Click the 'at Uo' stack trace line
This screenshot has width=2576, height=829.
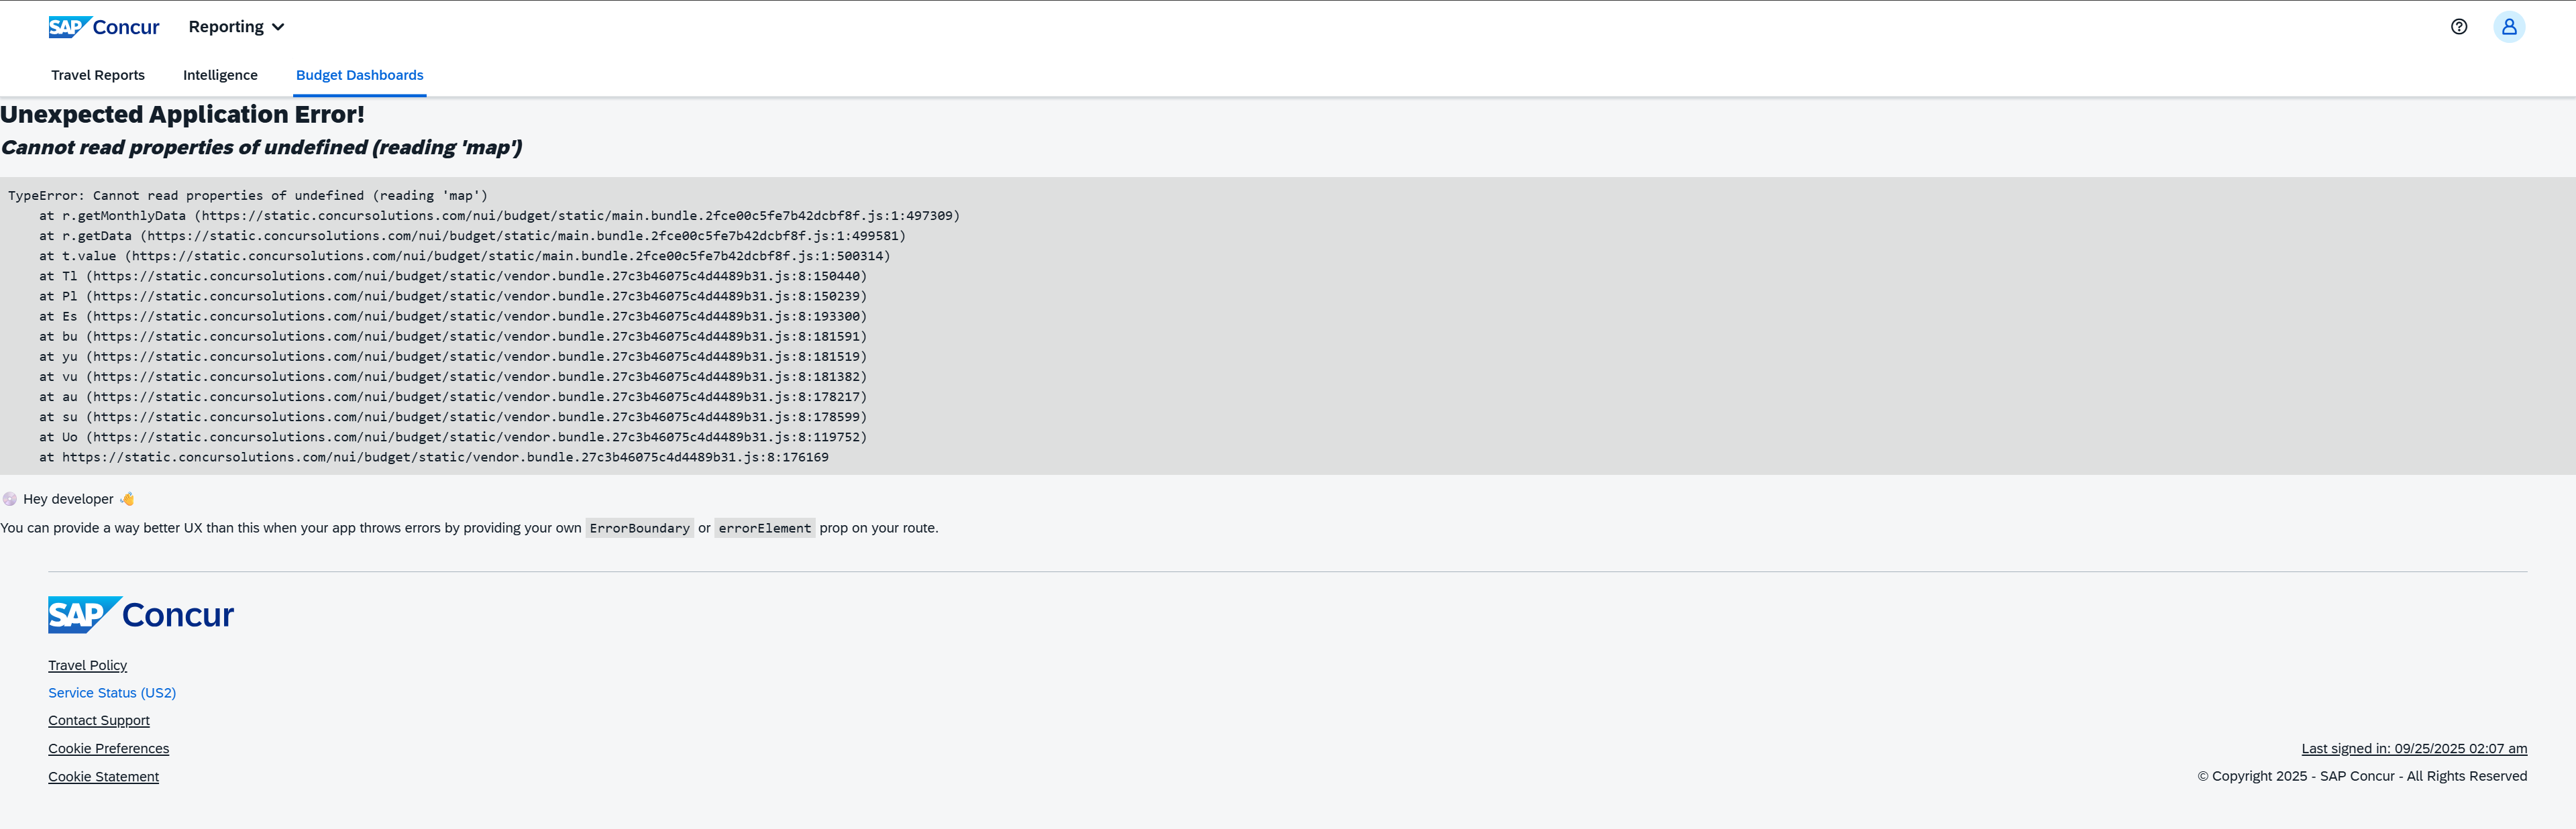[453, 437]
